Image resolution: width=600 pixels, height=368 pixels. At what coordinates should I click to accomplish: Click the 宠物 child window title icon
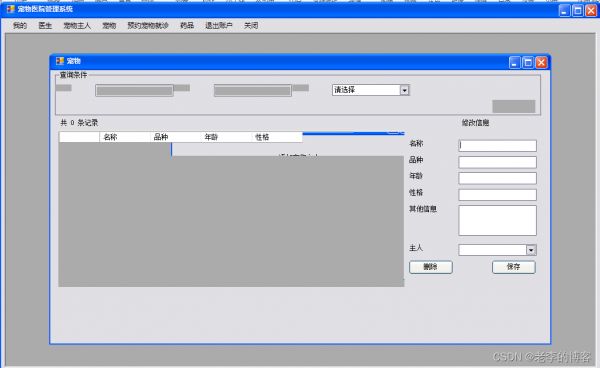tap(60, 61)
